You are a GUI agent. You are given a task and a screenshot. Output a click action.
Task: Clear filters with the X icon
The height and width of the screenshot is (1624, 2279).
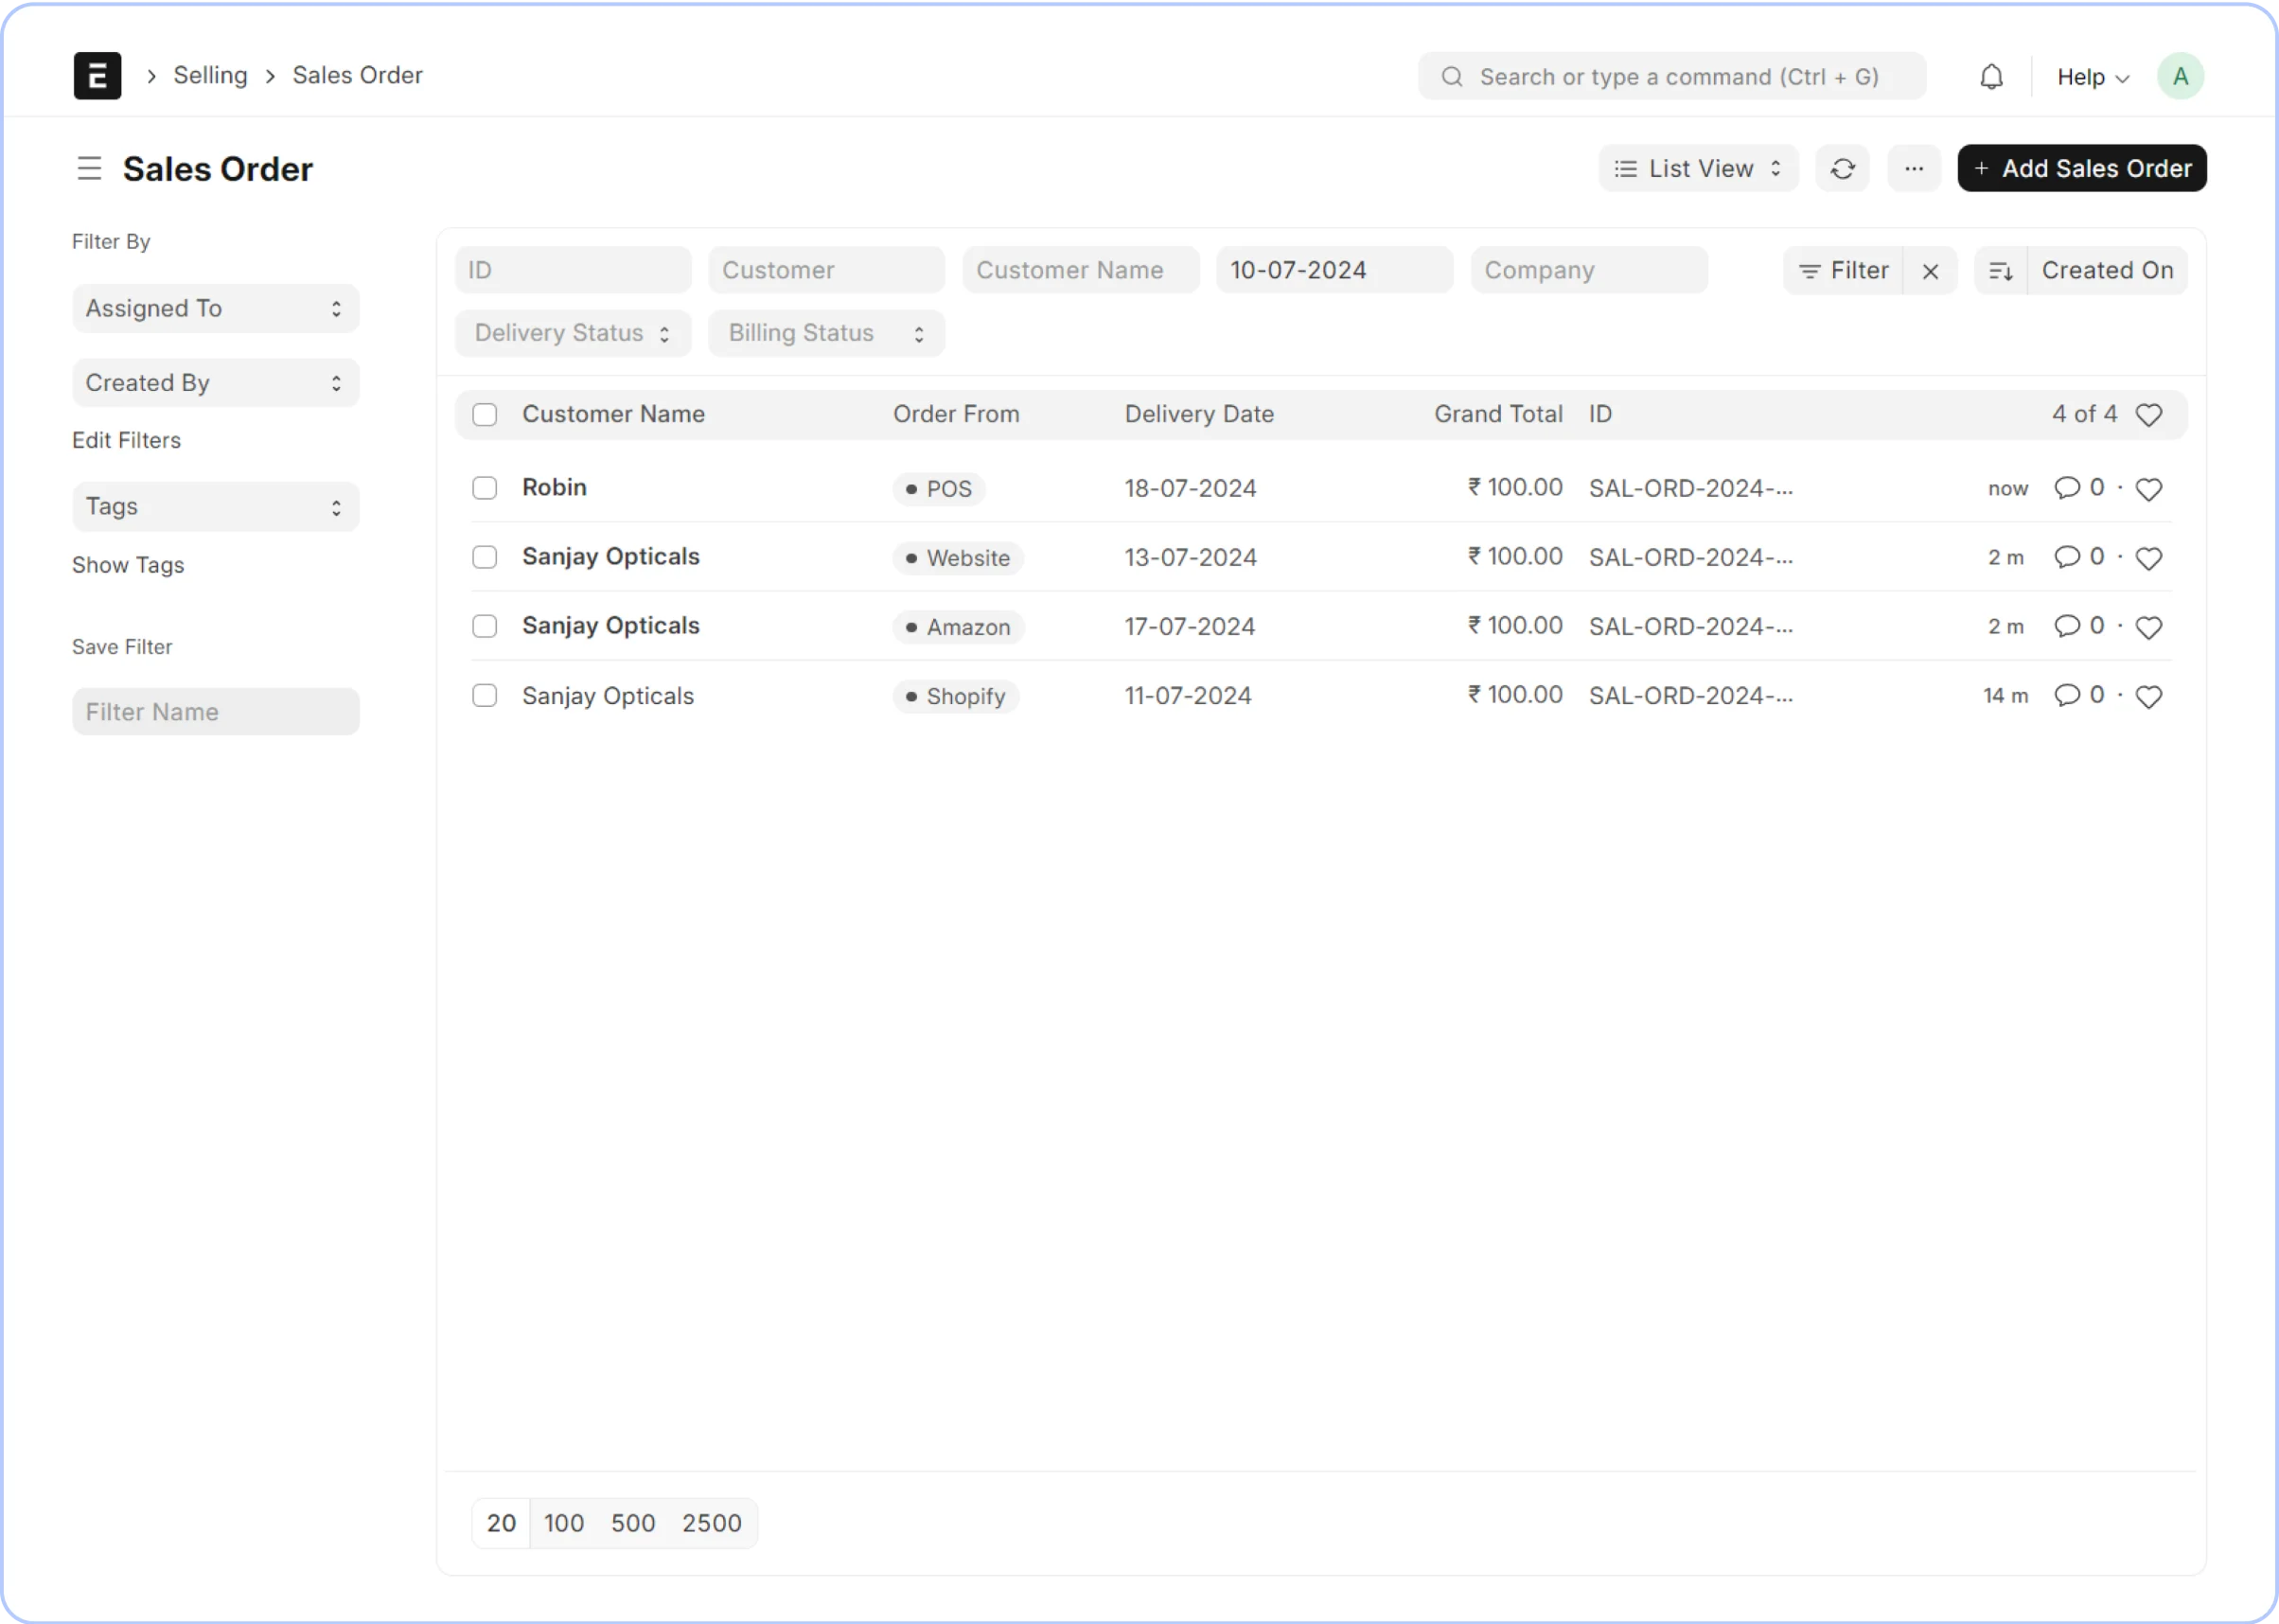point(1930,271)
